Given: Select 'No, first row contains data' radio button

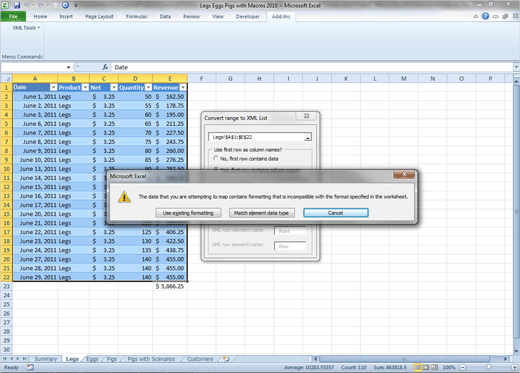Looking at the screenshot, I should (216, 159).
